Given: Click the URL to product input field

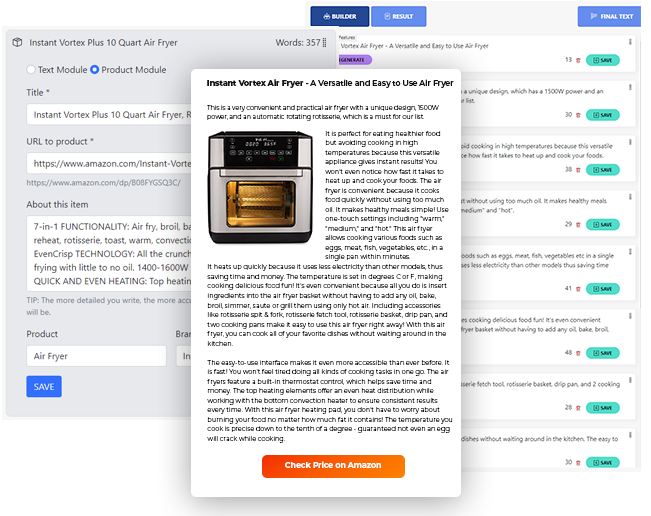Looking at the screenshot, I should 109,164.
